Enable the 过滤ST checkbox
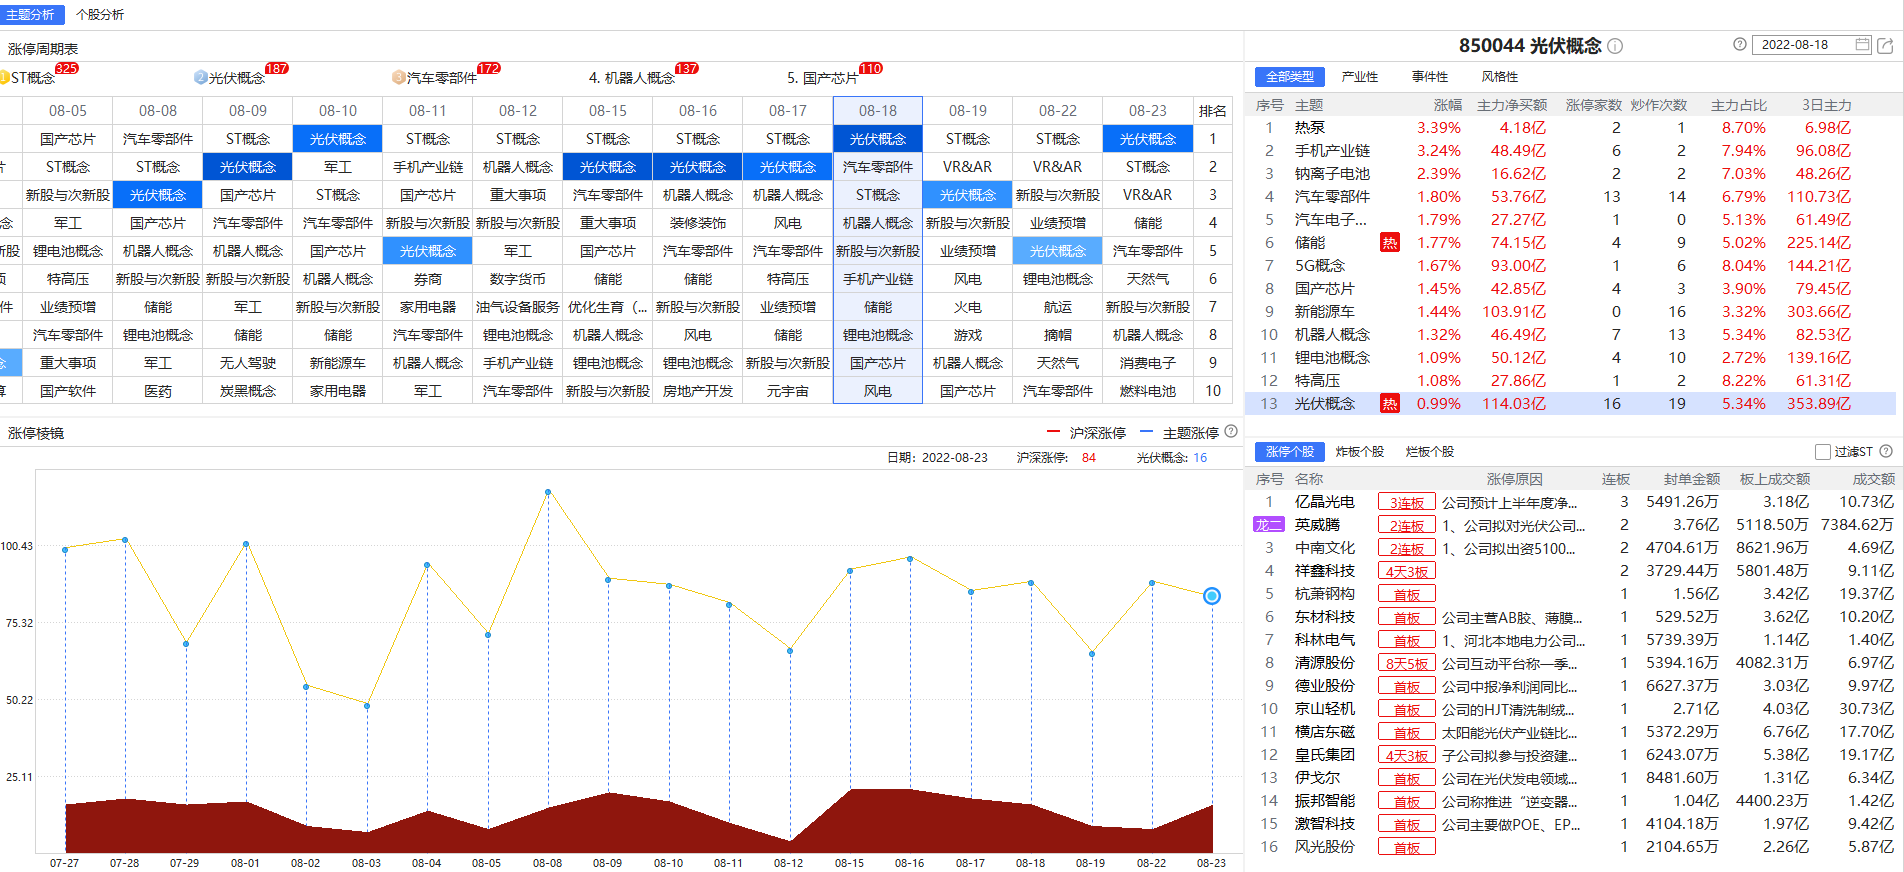Screen dimensions: 1904x872 click(x=1823, y=452)
